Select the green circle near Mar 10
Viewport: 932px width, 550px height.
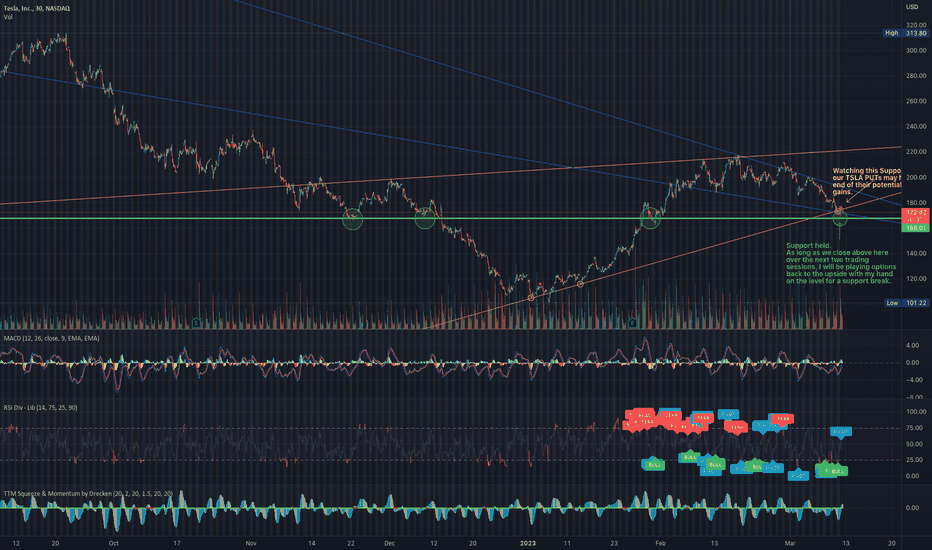[x=840, y=219]
